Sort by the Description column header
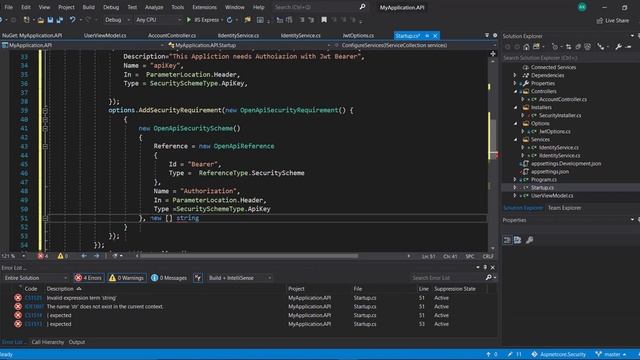The width and height of the screenshot is (640, 360). (x=60, y=289)
